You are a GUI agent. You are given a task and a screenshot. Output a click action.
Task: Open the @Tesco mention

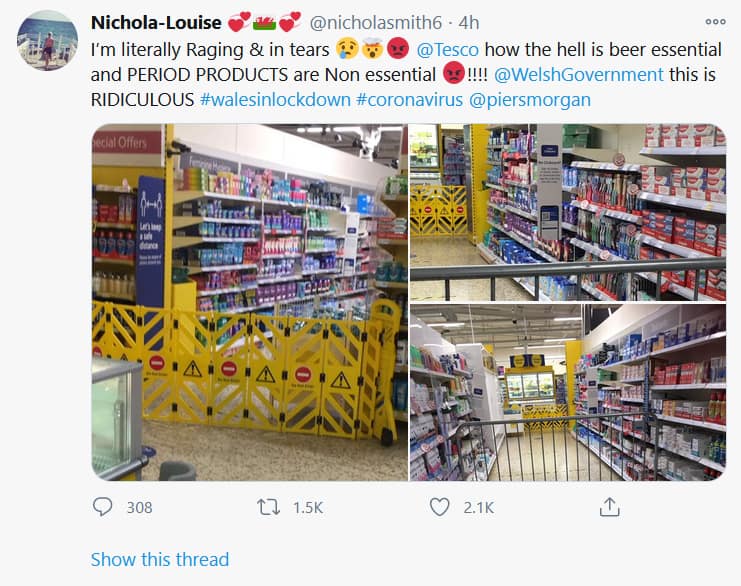point(448,50)
